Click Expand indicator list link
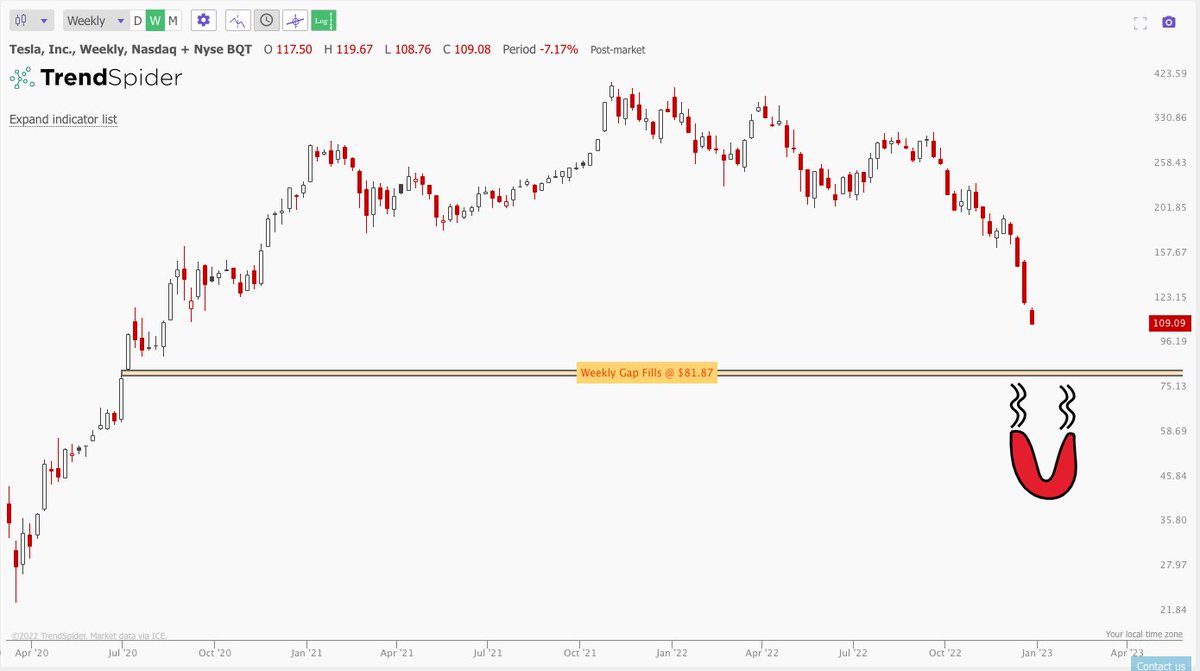1200x671 pixels. point(63,119)
